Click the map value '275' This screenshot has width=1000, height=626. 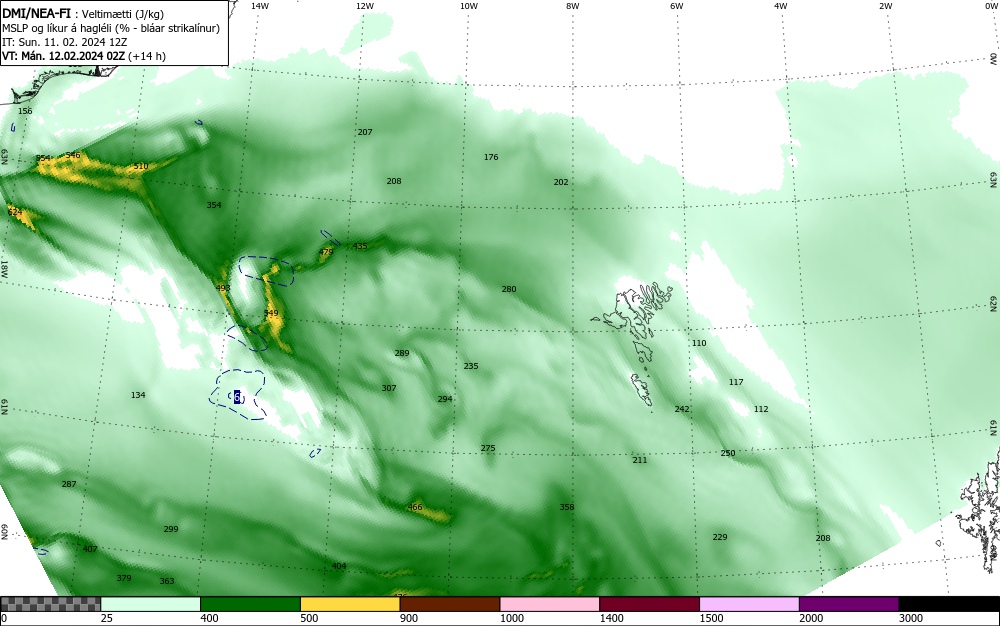click(x=488, y=448)
